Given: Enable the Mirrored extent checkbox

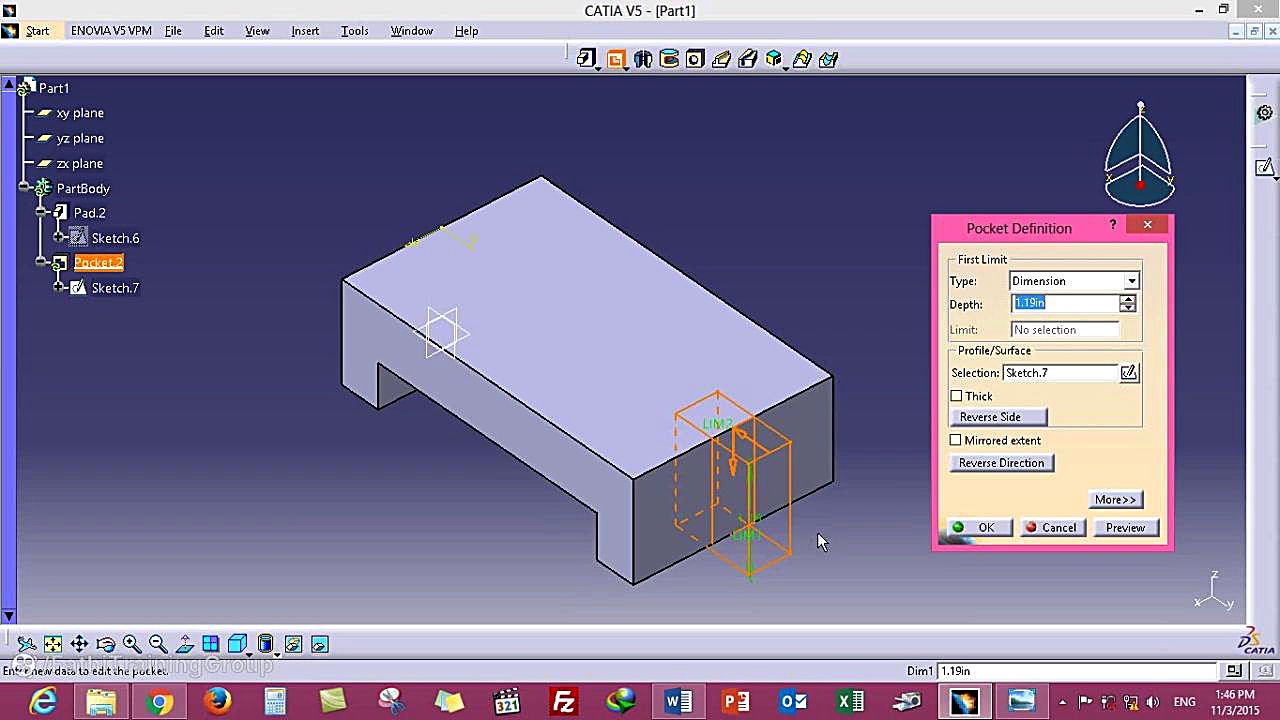Looking at the screenshot, I should (x=956, y=440).
